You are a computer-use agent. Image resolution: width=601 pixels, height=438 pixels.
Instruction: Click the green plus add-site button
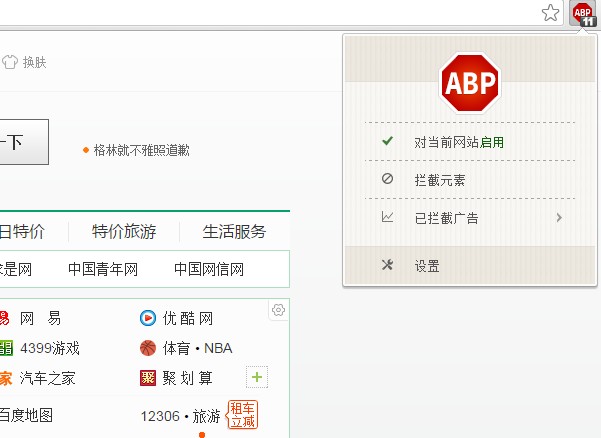pos(257,377)
